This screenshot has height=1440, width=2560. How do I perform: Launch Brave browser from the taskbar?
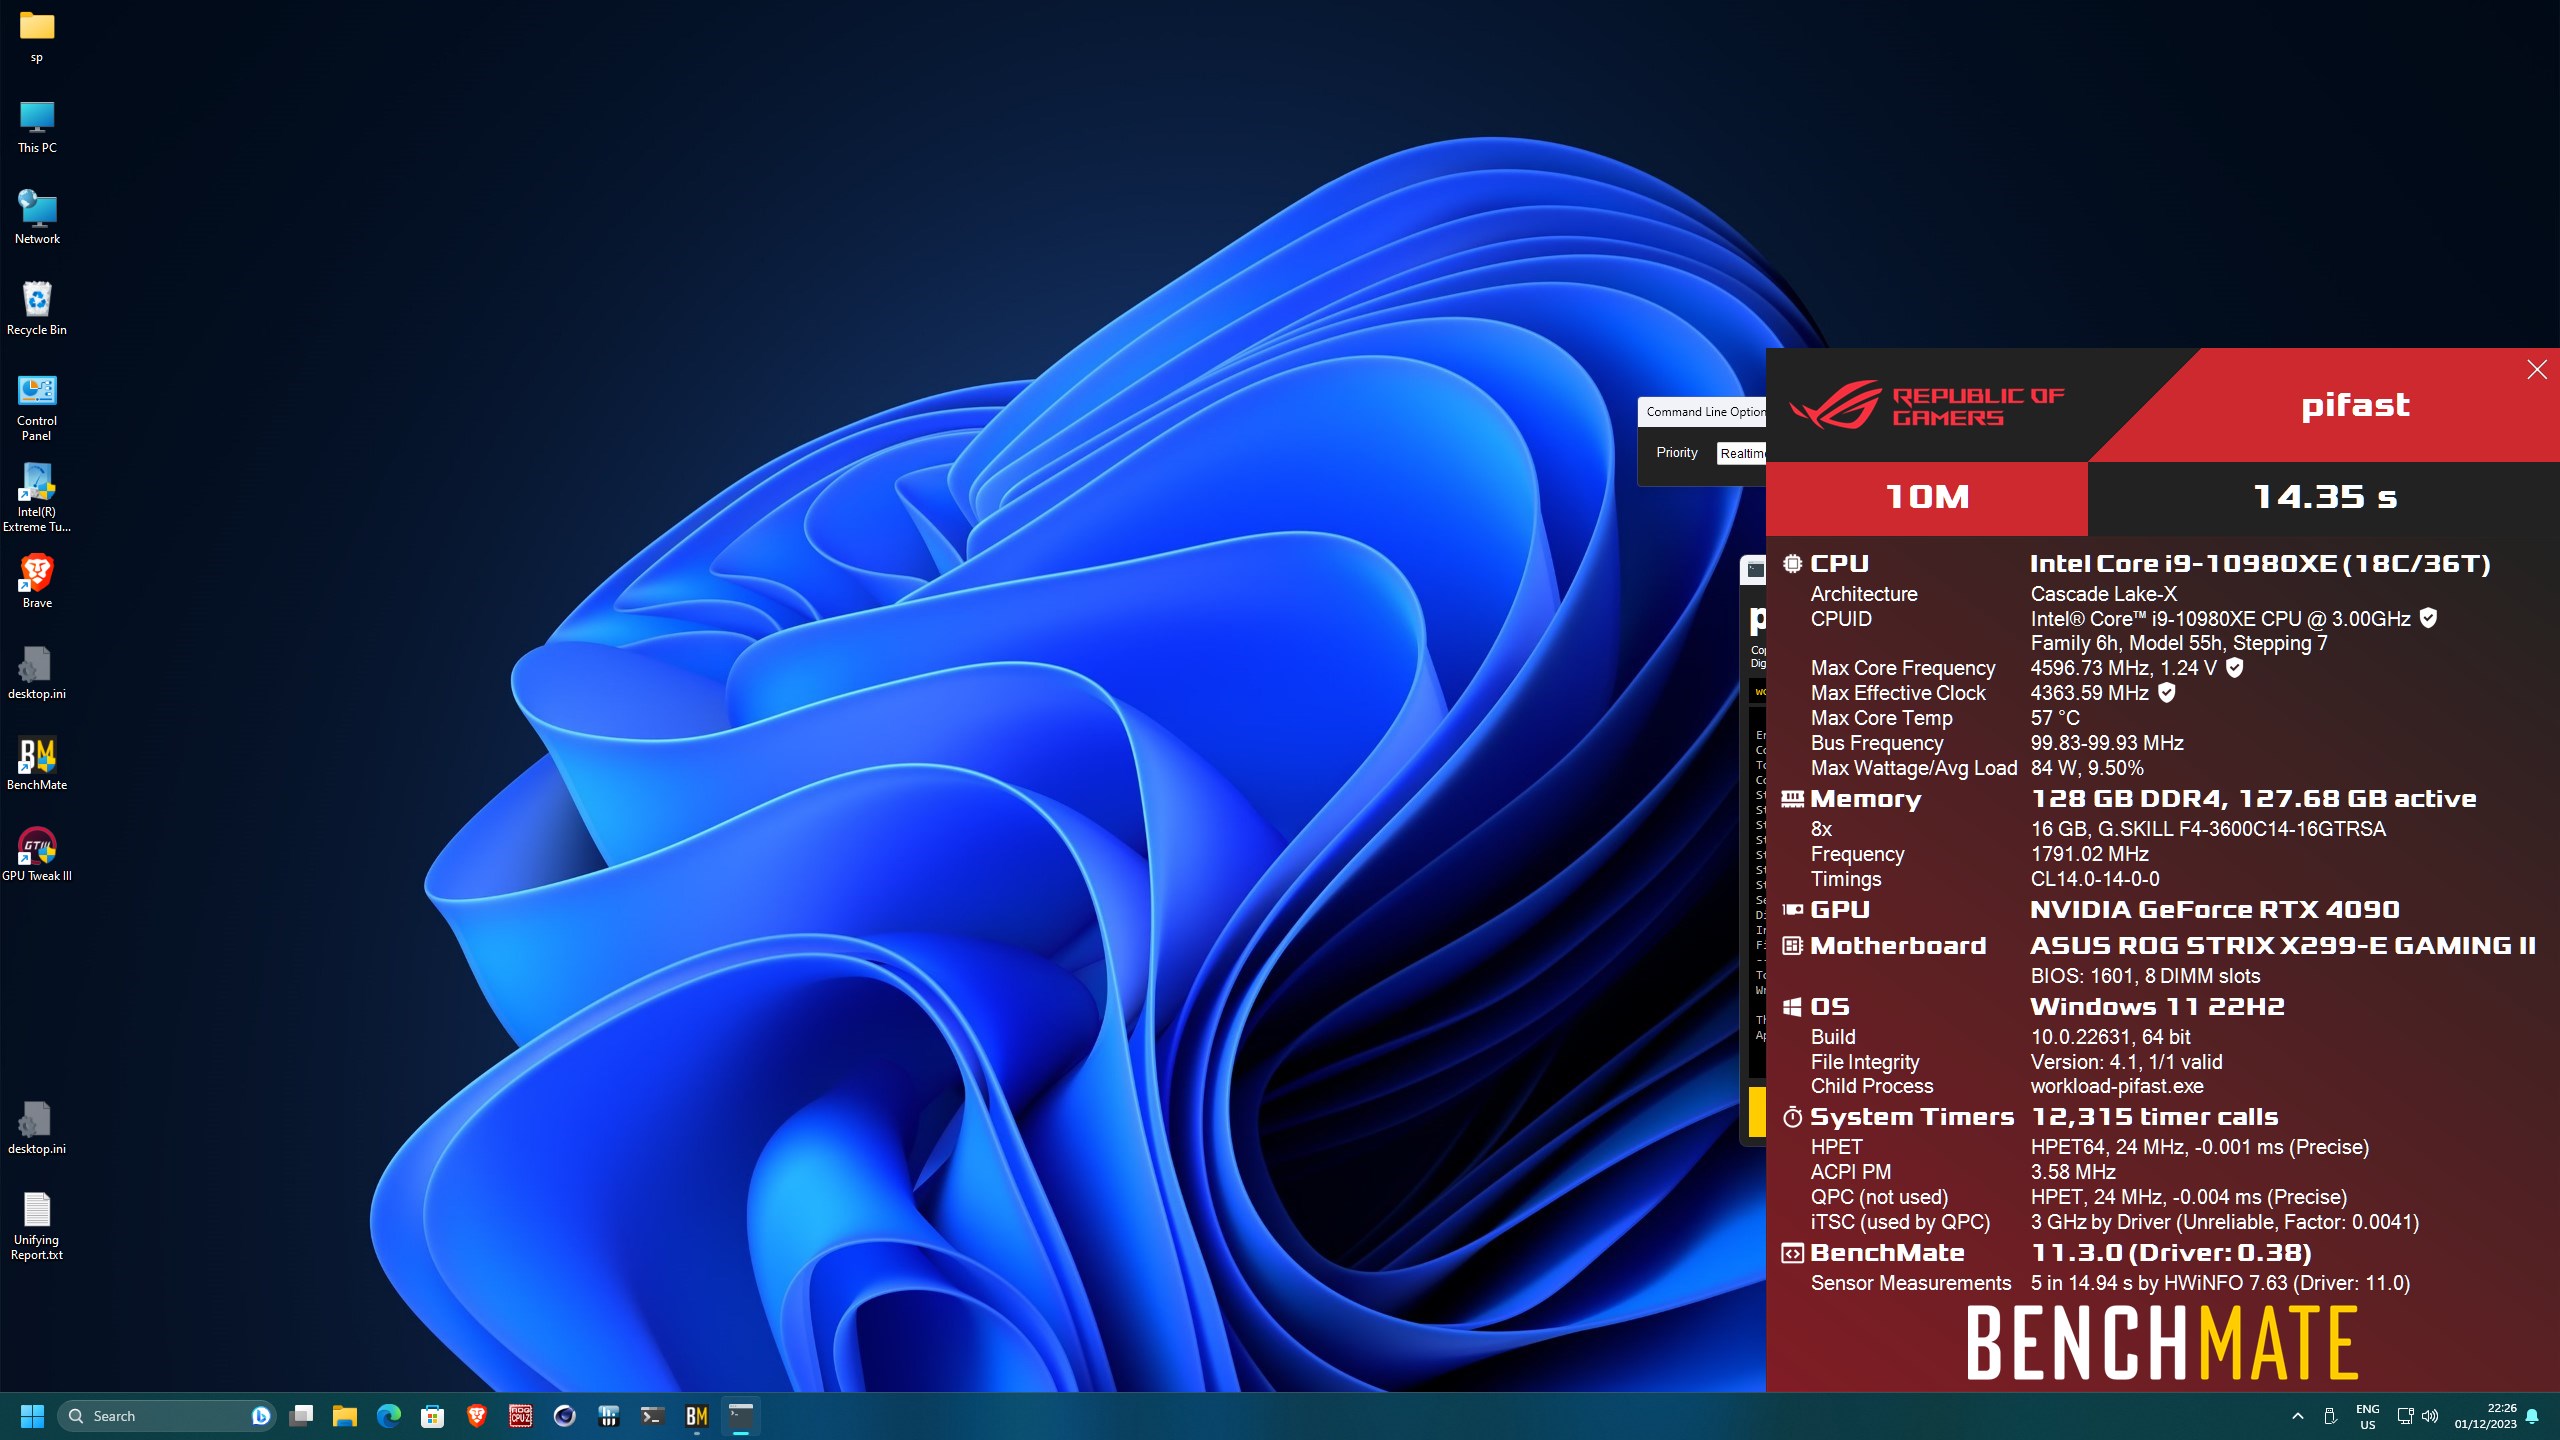(477, 1416)
